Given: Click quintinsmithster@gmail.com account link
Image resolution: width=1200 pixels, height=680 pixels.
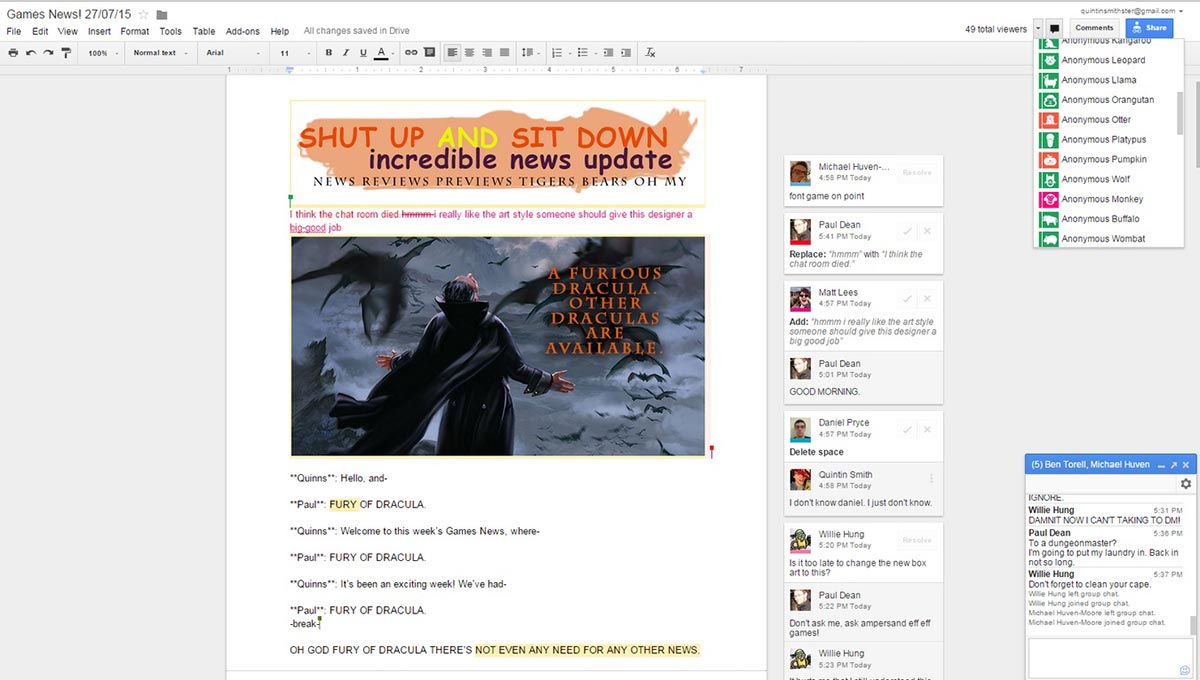Looking at the screenshot, I should (1131, 9).
